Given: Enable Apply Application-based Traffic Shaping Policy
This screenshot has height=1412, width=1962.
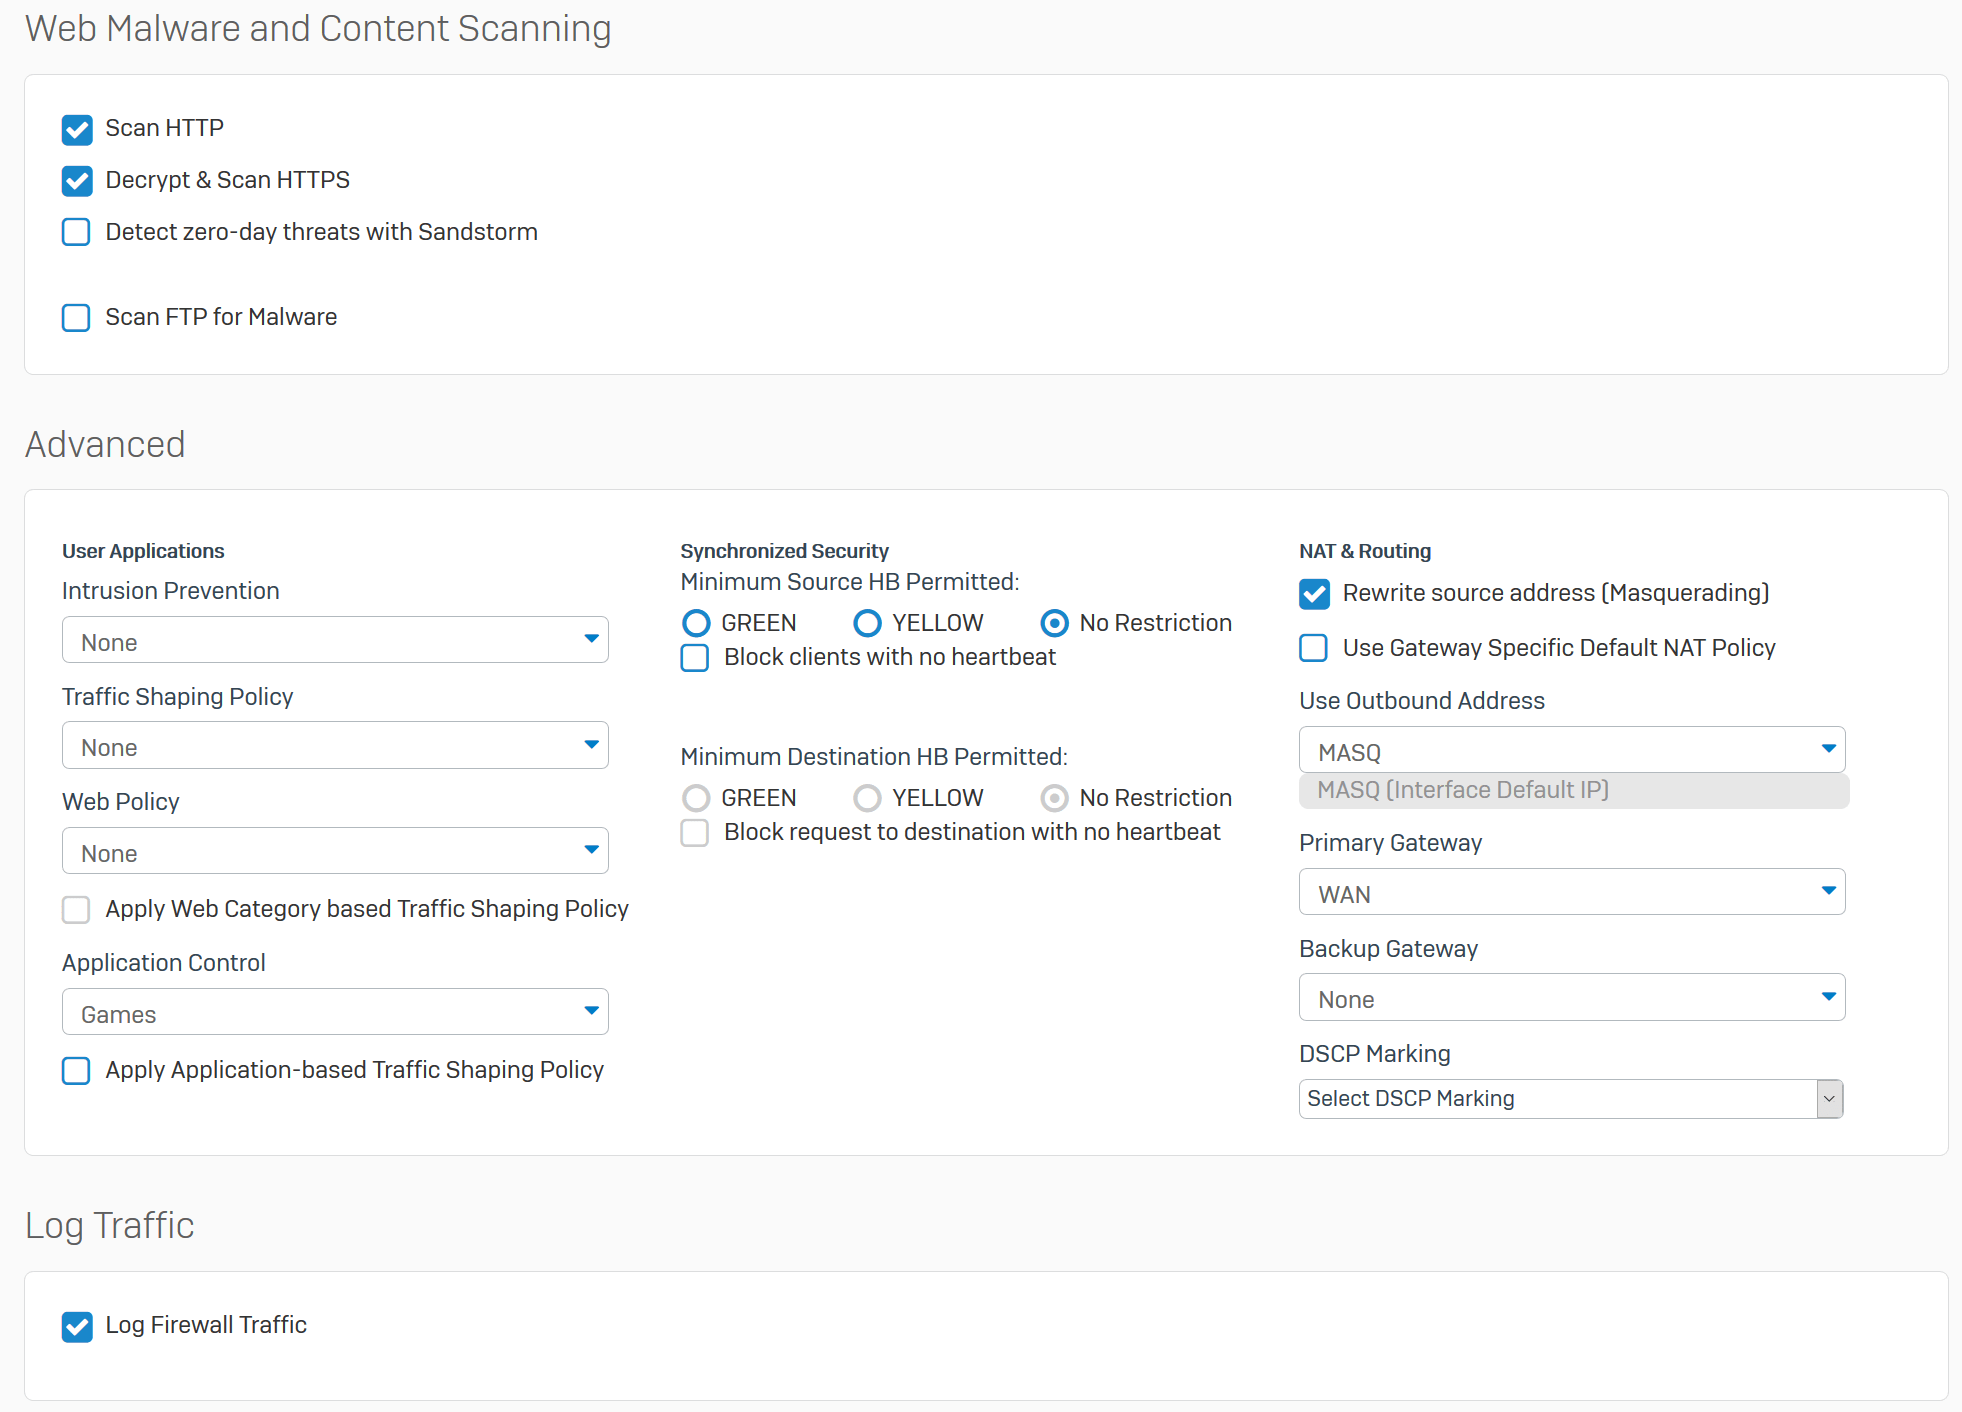Looking at the screenshot, I should [76, 1071].
